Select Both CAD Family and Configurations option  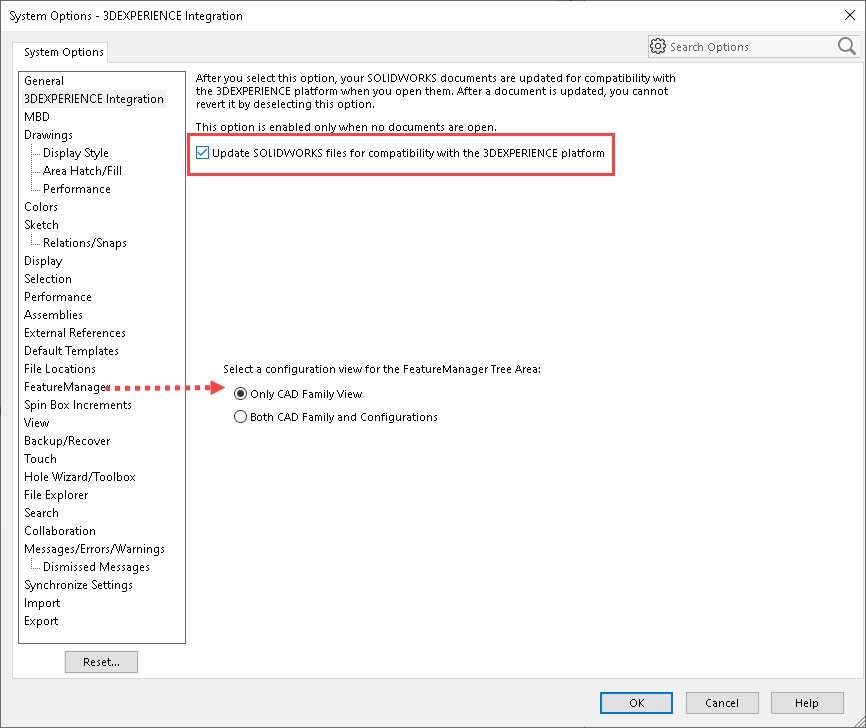[240, 417]
